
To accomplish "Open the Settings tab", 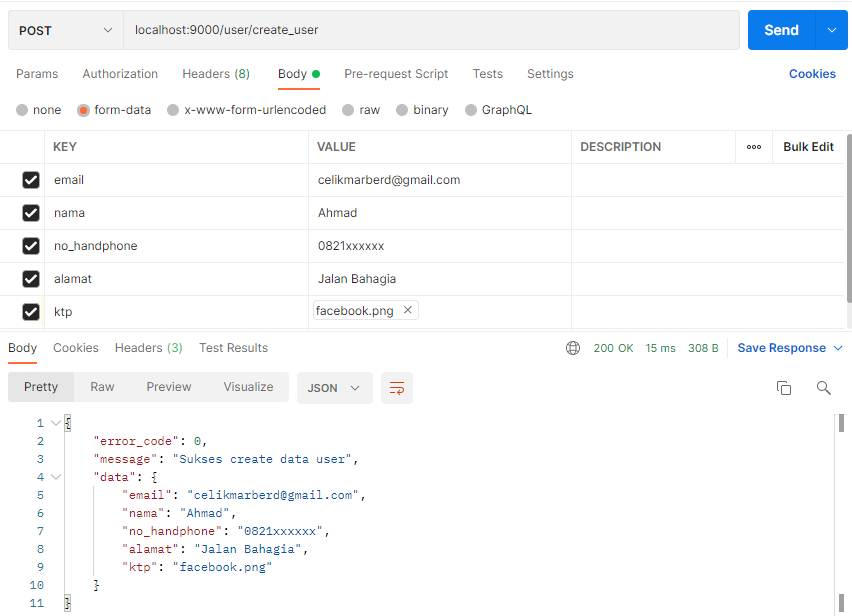I will (550, 74).
